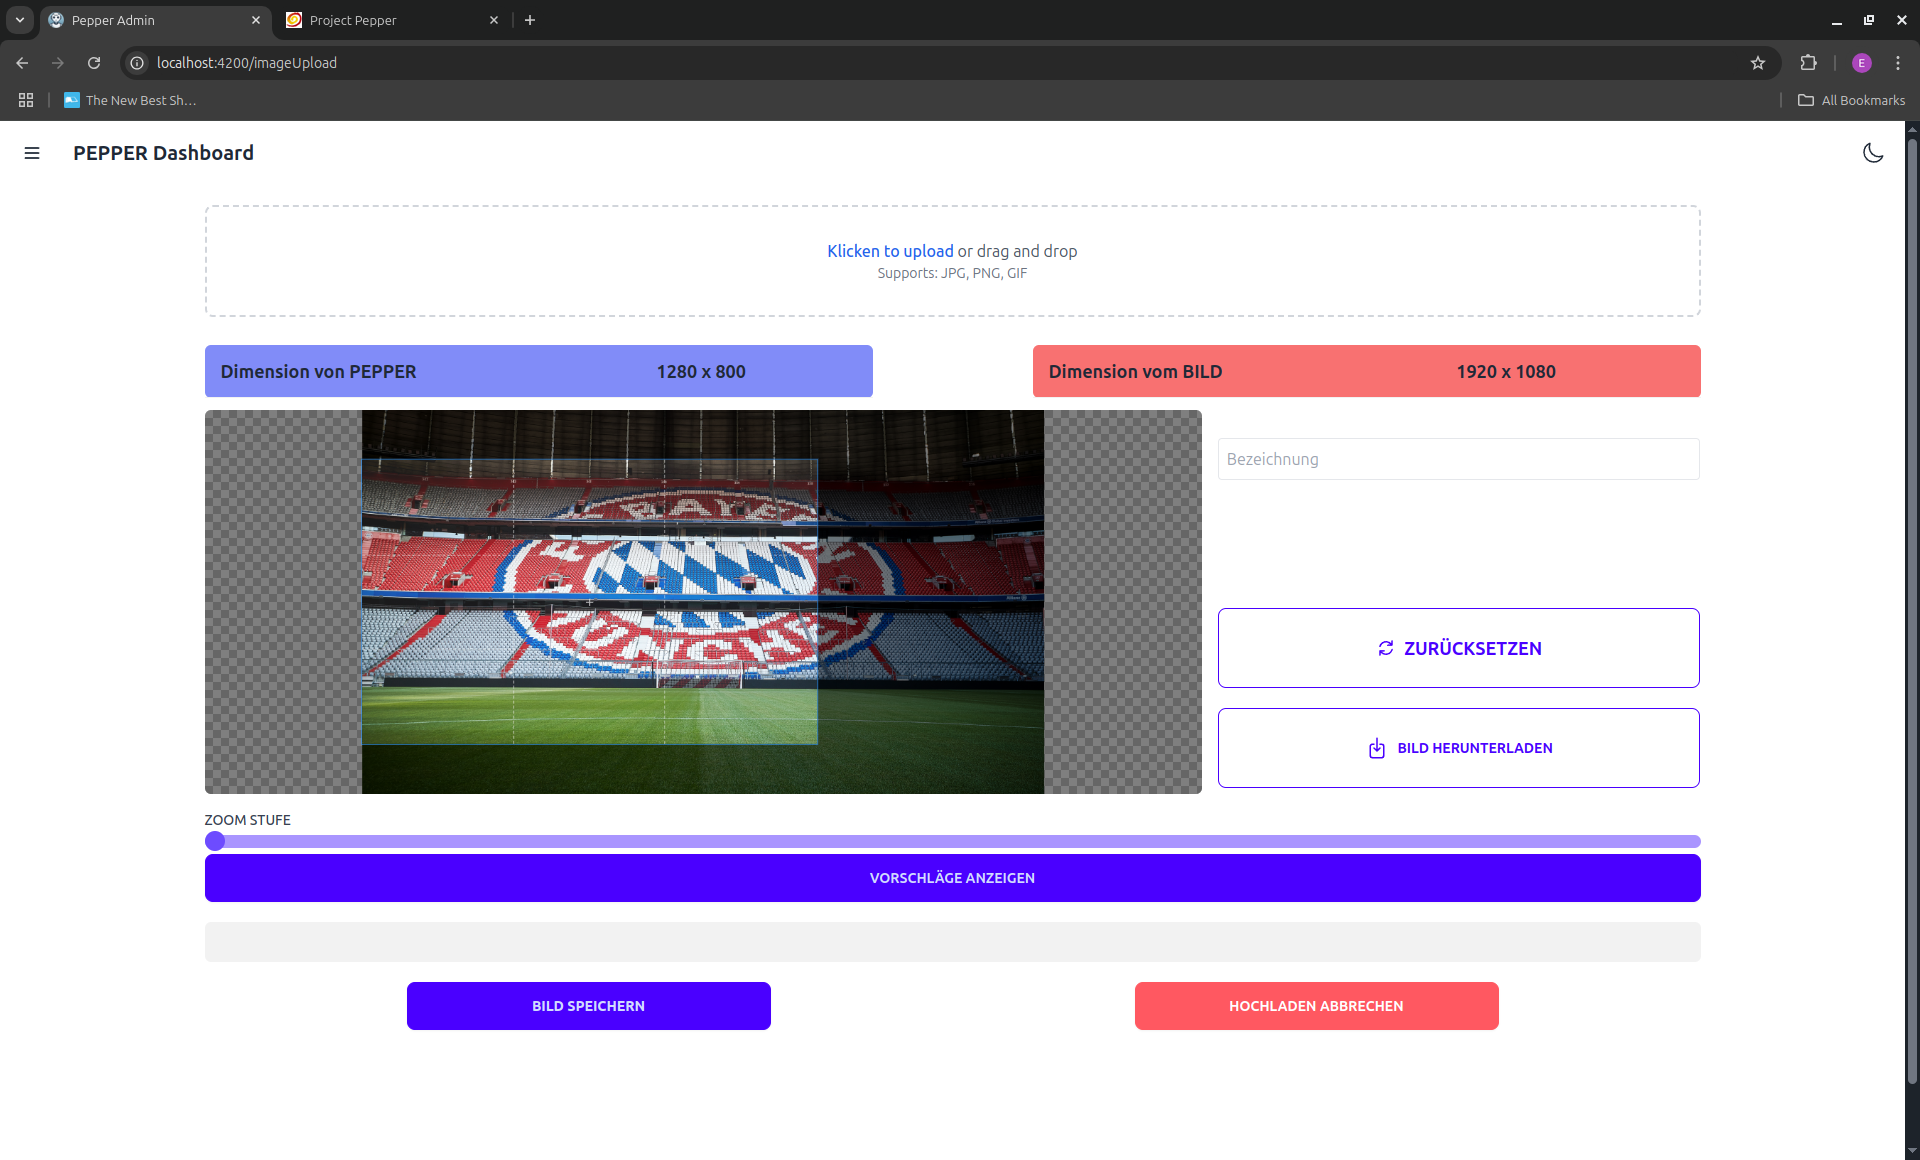The height and width of the screenshot is (1160, 1920).
Task: Click Bild speichern button
Action: click(x=588, y=1006)
